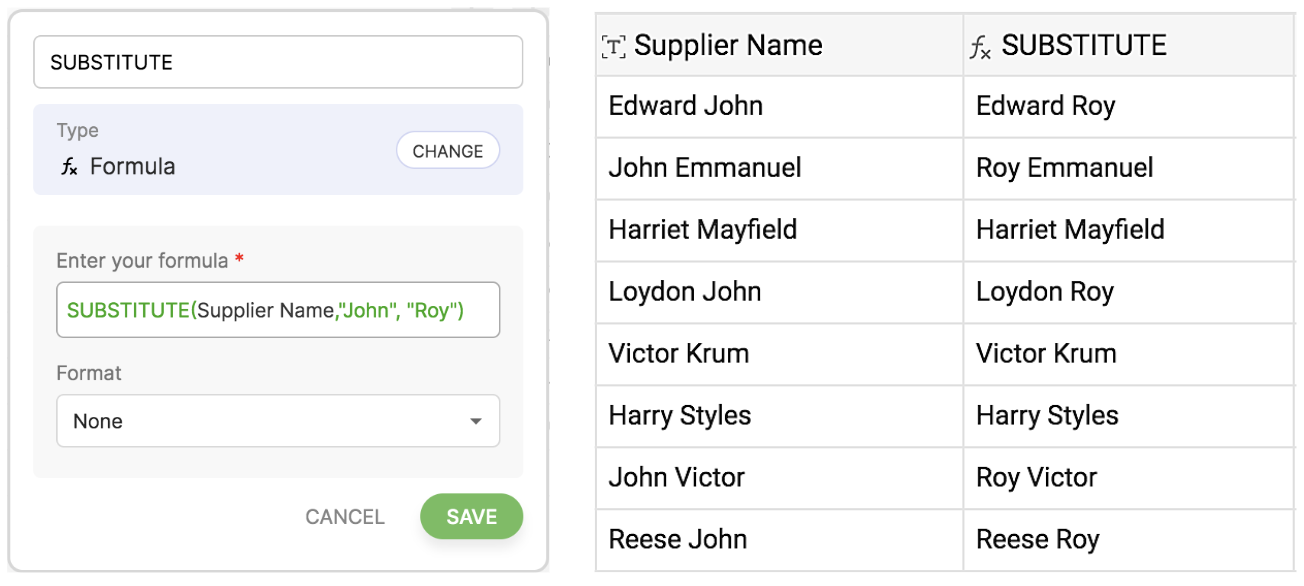This screenshot has height=586, width=1304.
Task: Click the formula fx icon beside Formula type
Action: [69, 167]
